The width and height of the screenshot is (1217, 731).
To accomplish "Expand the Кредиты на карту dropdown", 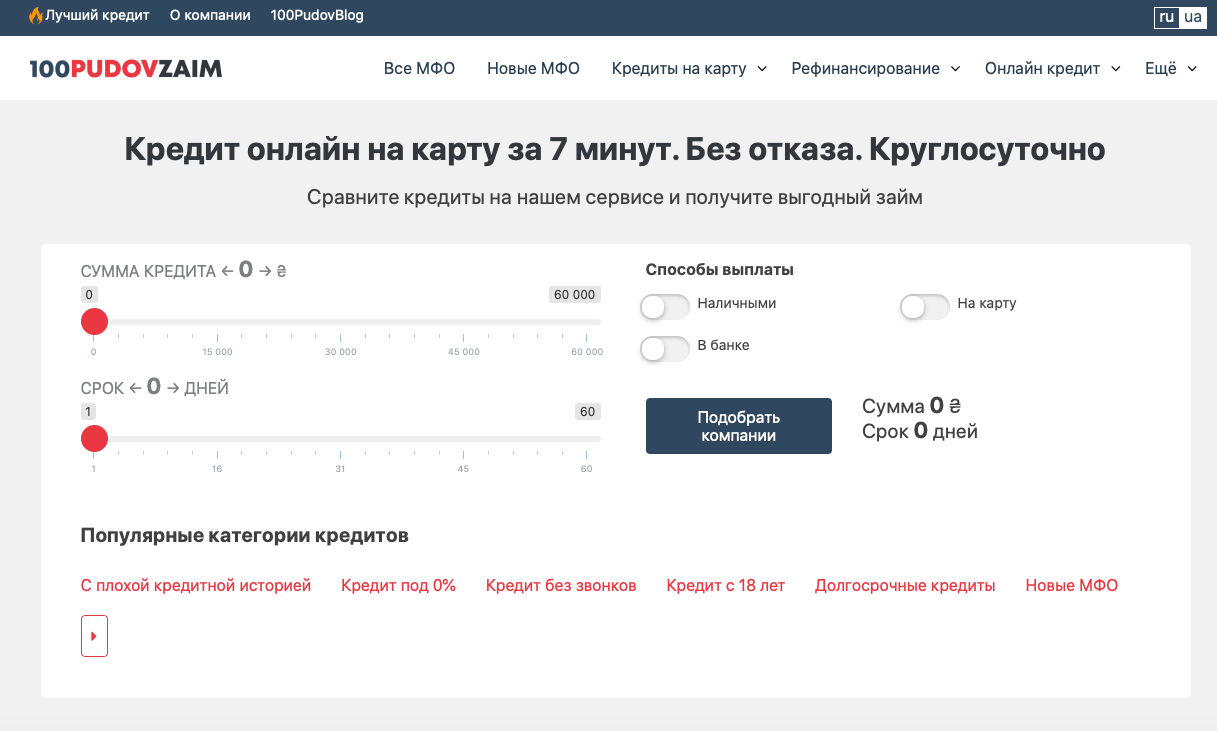I will click(x=689, y=69).
